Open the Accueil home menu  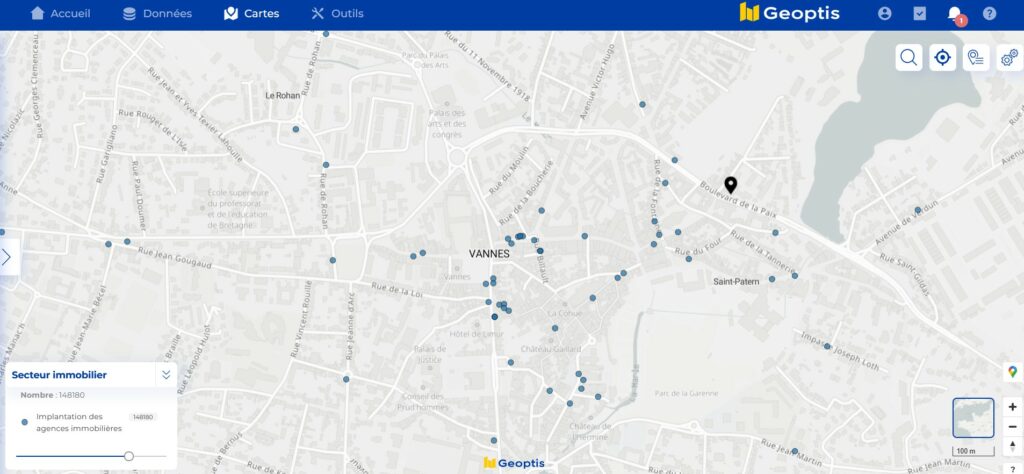point(61,14)
